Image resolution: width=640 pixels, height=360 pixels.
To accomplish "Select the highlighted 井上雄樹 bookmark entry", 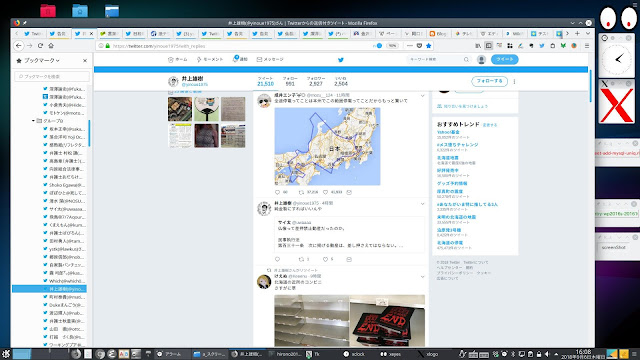I will point(49,289).
